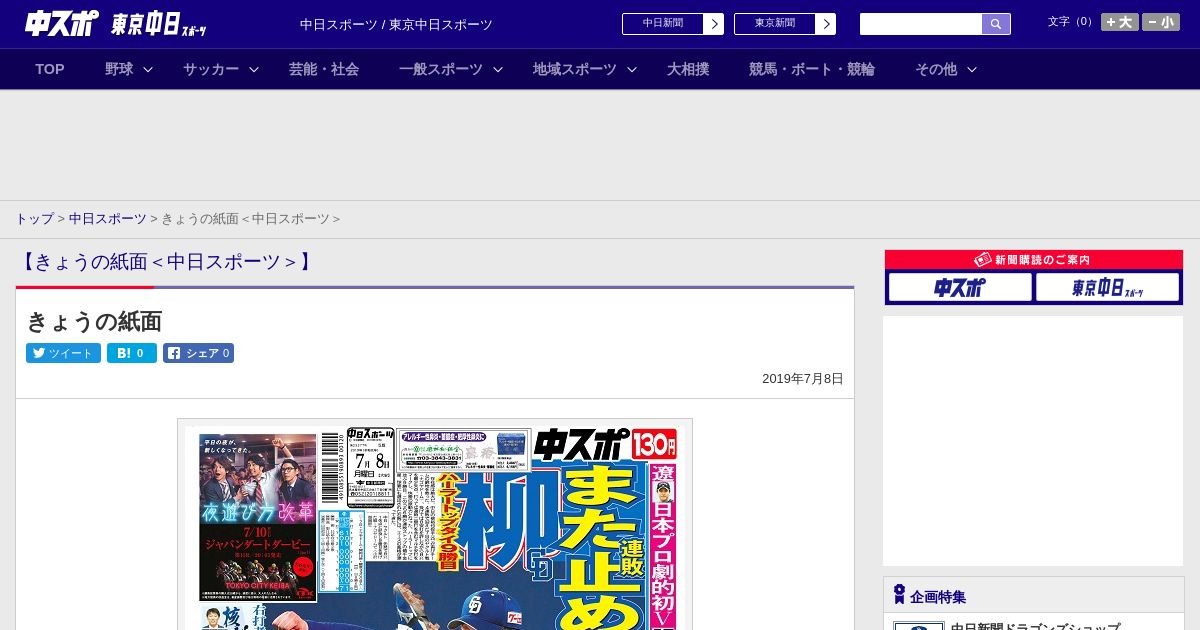Open the 一般スポーツ navigation menu
This screenshot has width=1200, height=630.
click(x=441, y=69)
